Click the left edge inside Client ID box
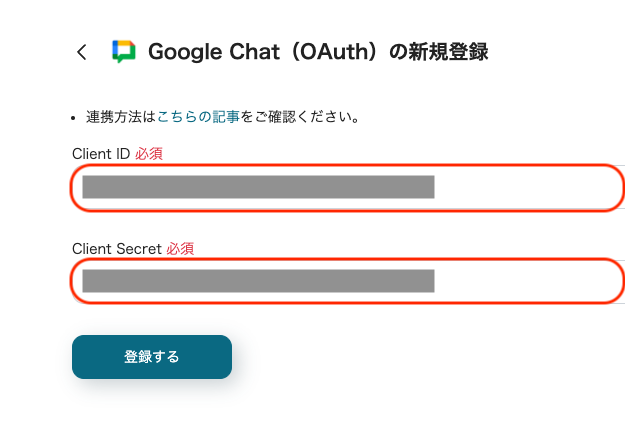 pos(77,187)
